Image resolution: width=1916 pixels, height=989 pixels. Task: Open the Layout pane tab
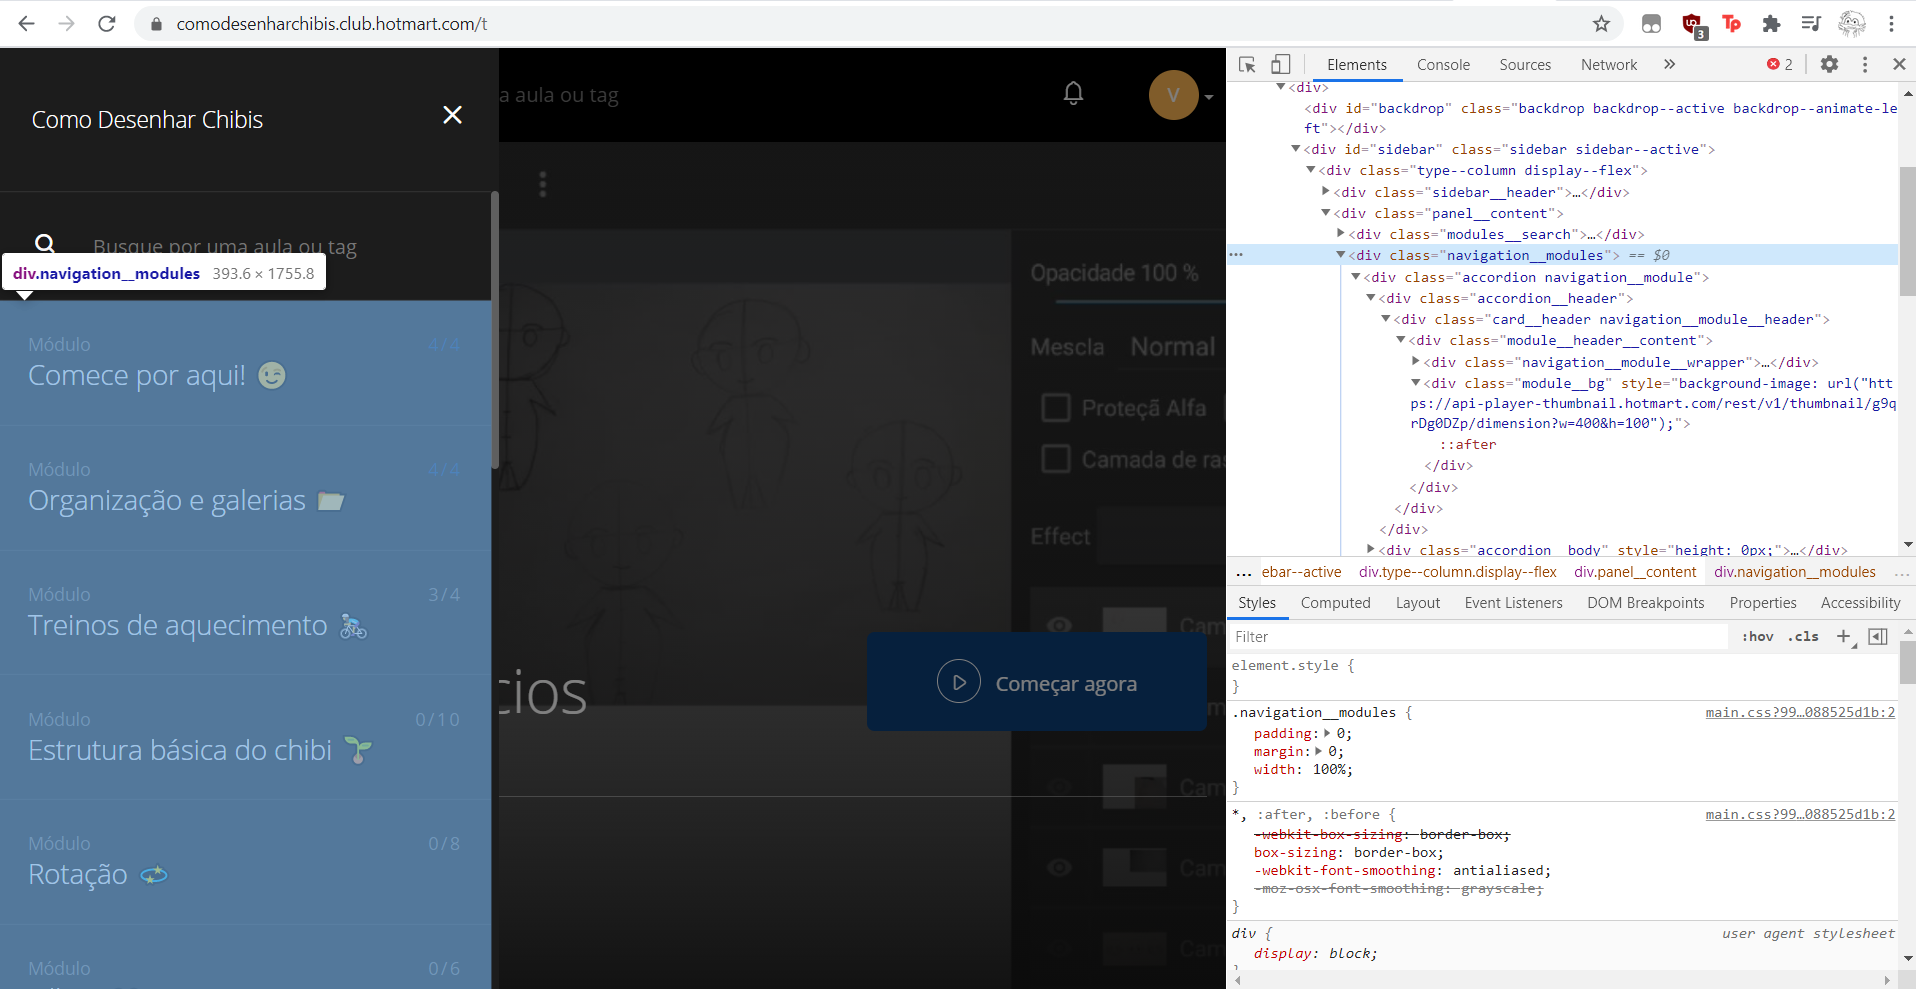pos(1417,602)
